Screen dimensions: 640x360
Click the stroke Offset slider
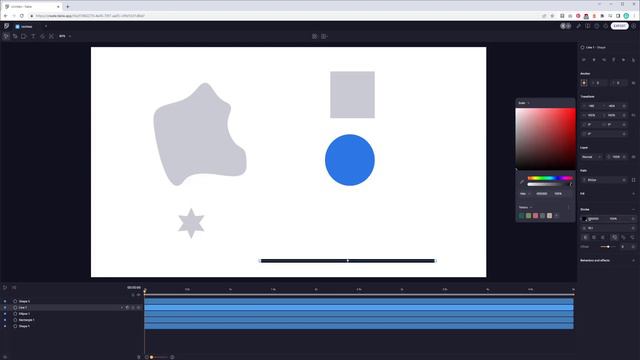click(x=608, y=247)
